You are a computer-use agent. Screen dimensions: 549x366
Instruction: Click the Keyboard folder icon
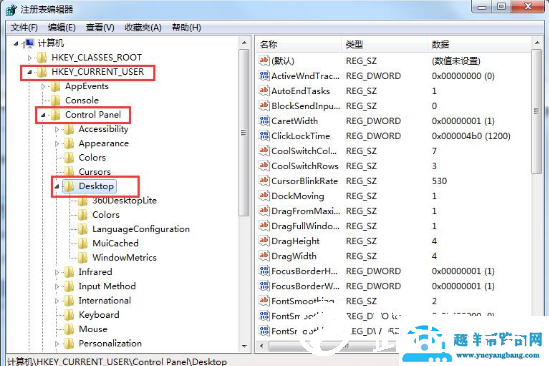click(69, 315)
